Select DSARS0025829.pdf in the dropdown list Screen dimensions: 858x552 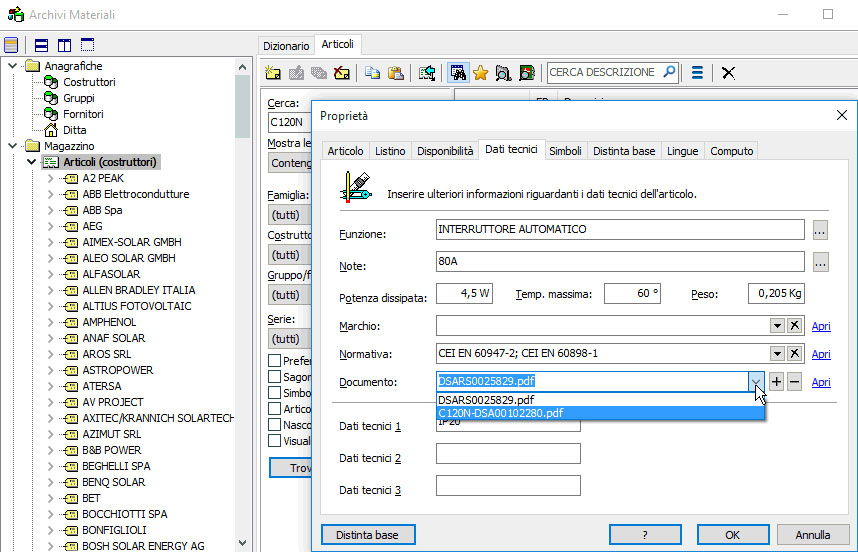[600, 400]
